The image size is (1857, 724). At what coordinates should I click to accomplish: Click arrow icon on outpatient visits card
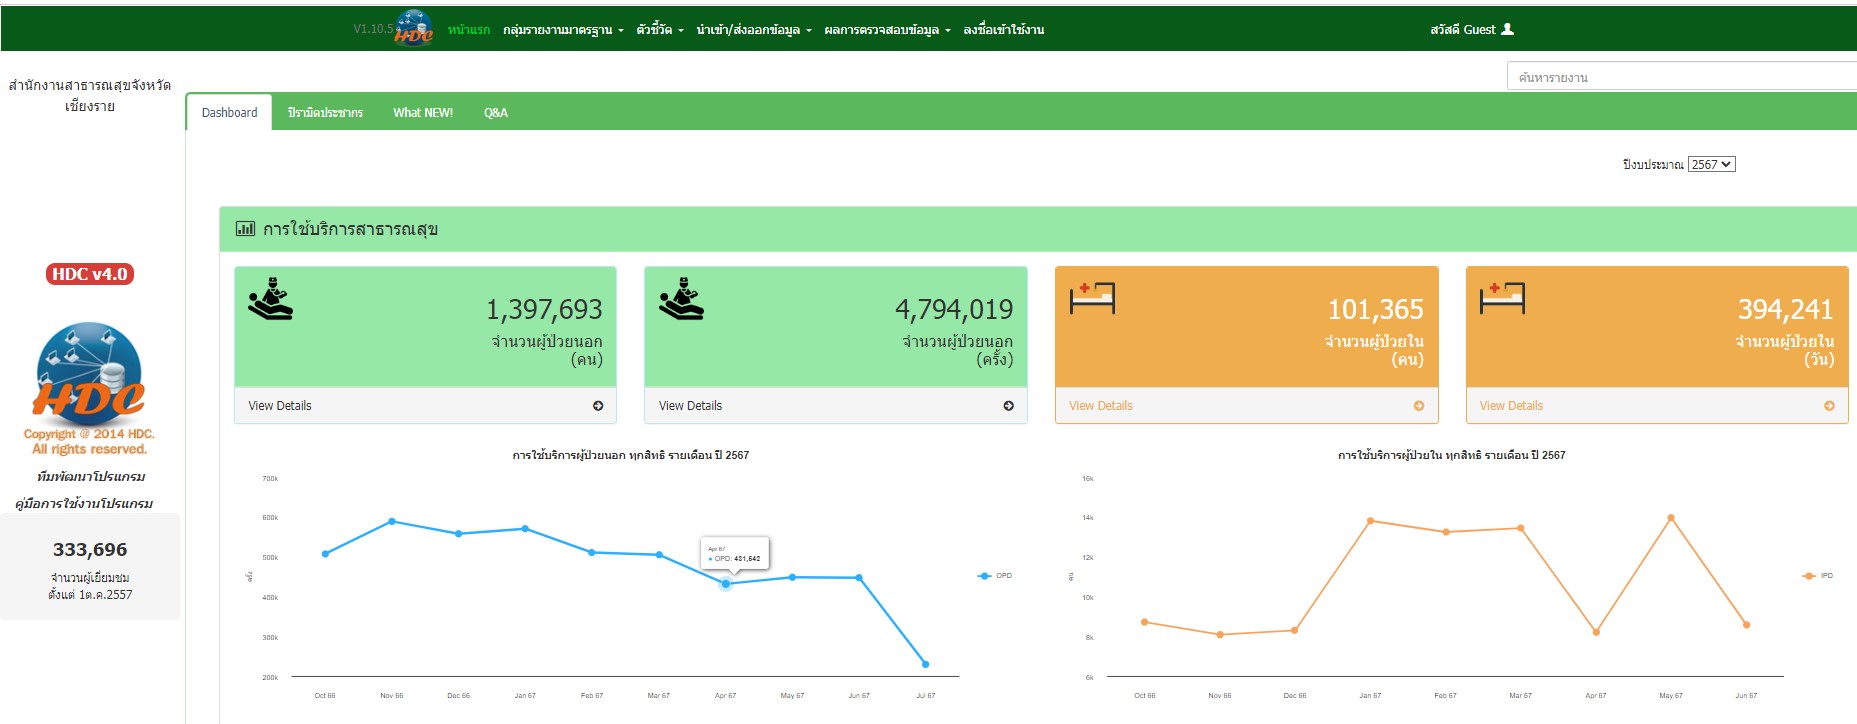(x=1008, y=406)
